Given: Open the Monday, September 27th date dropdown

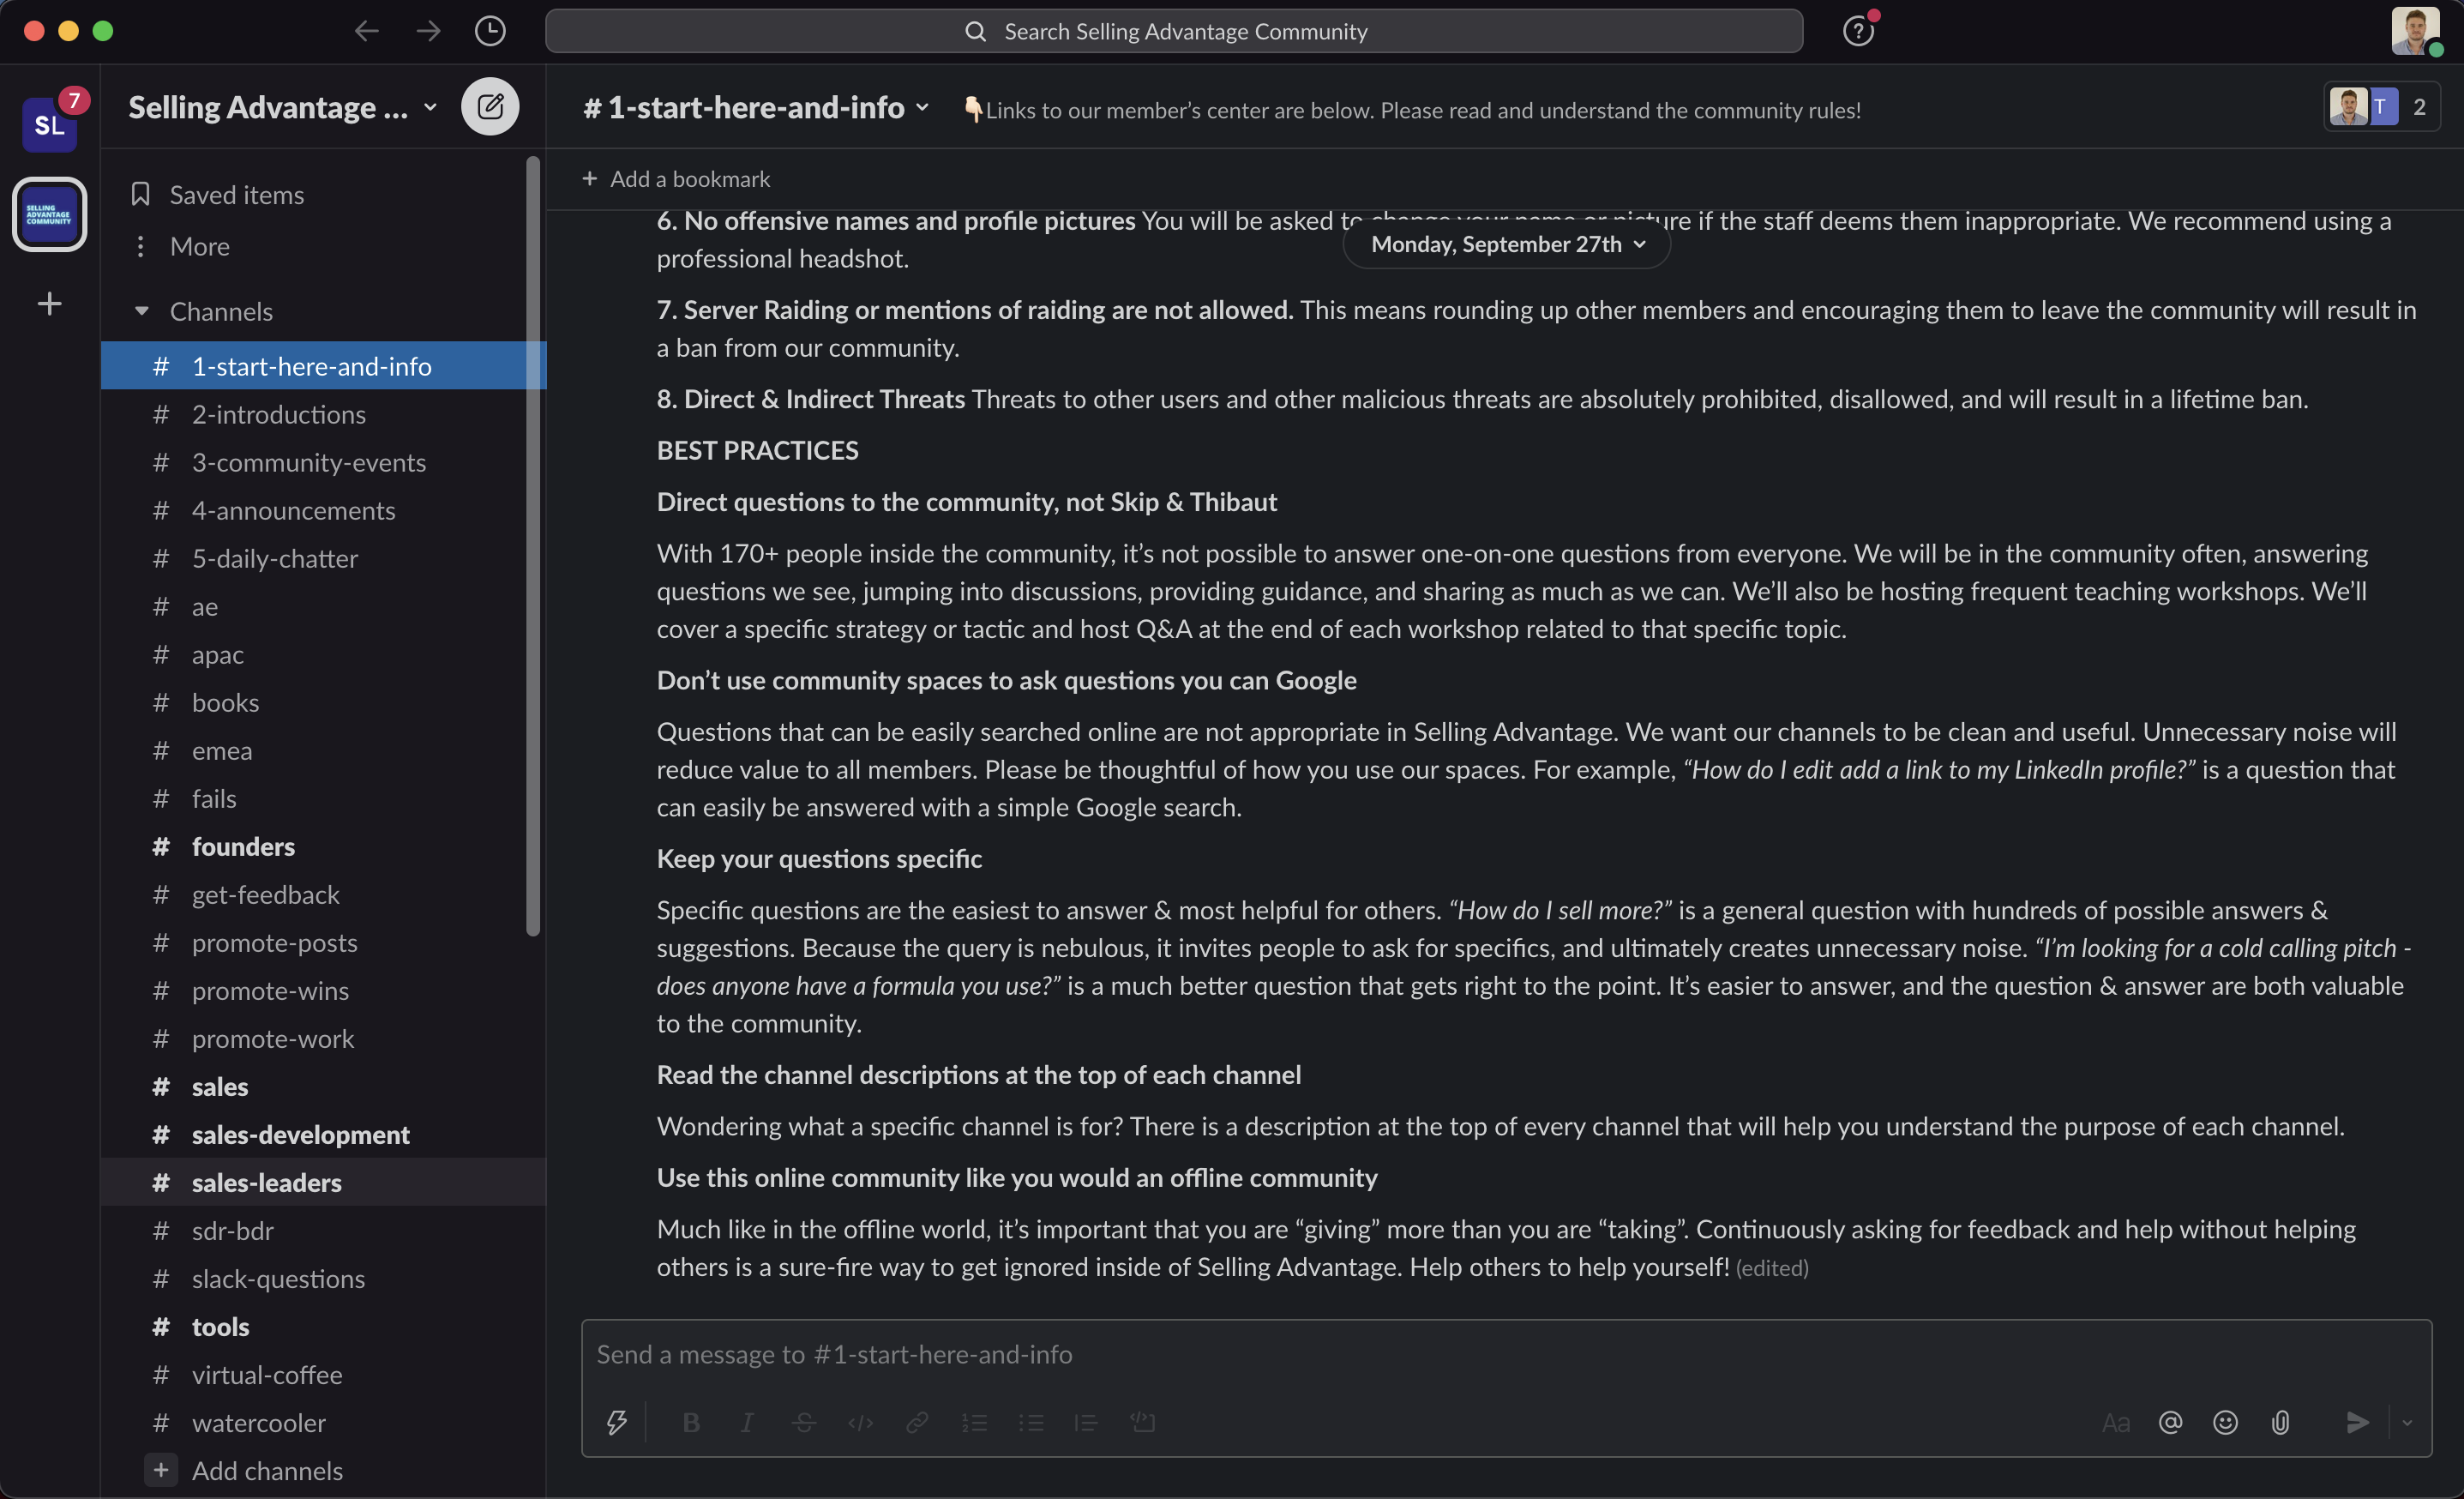Looking at the screenshot, I should click(x=1507, y=244).
